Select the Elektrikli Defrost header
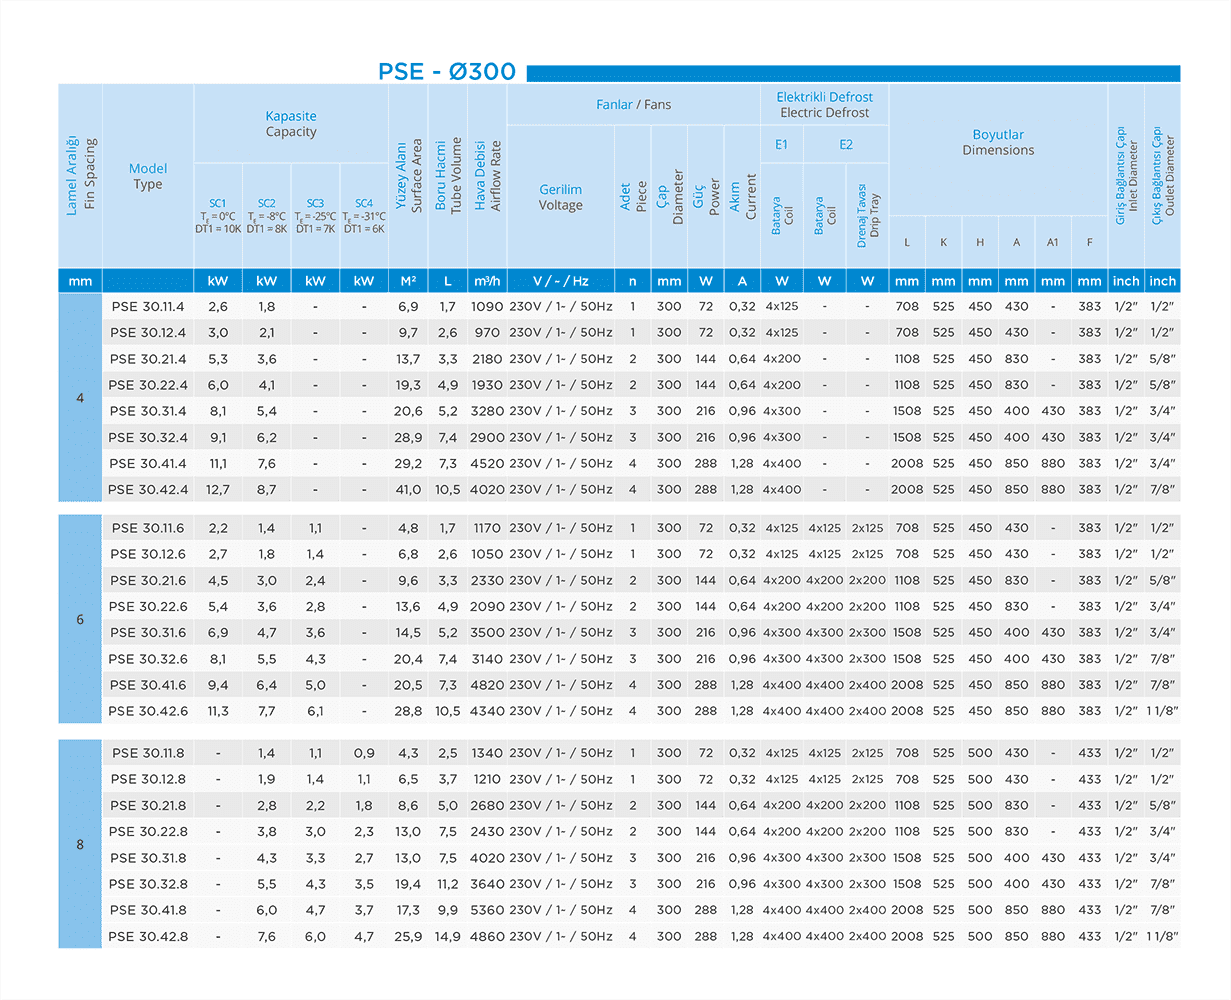Viewport: 1231px width, 1000px height. [x=824, y=104]
